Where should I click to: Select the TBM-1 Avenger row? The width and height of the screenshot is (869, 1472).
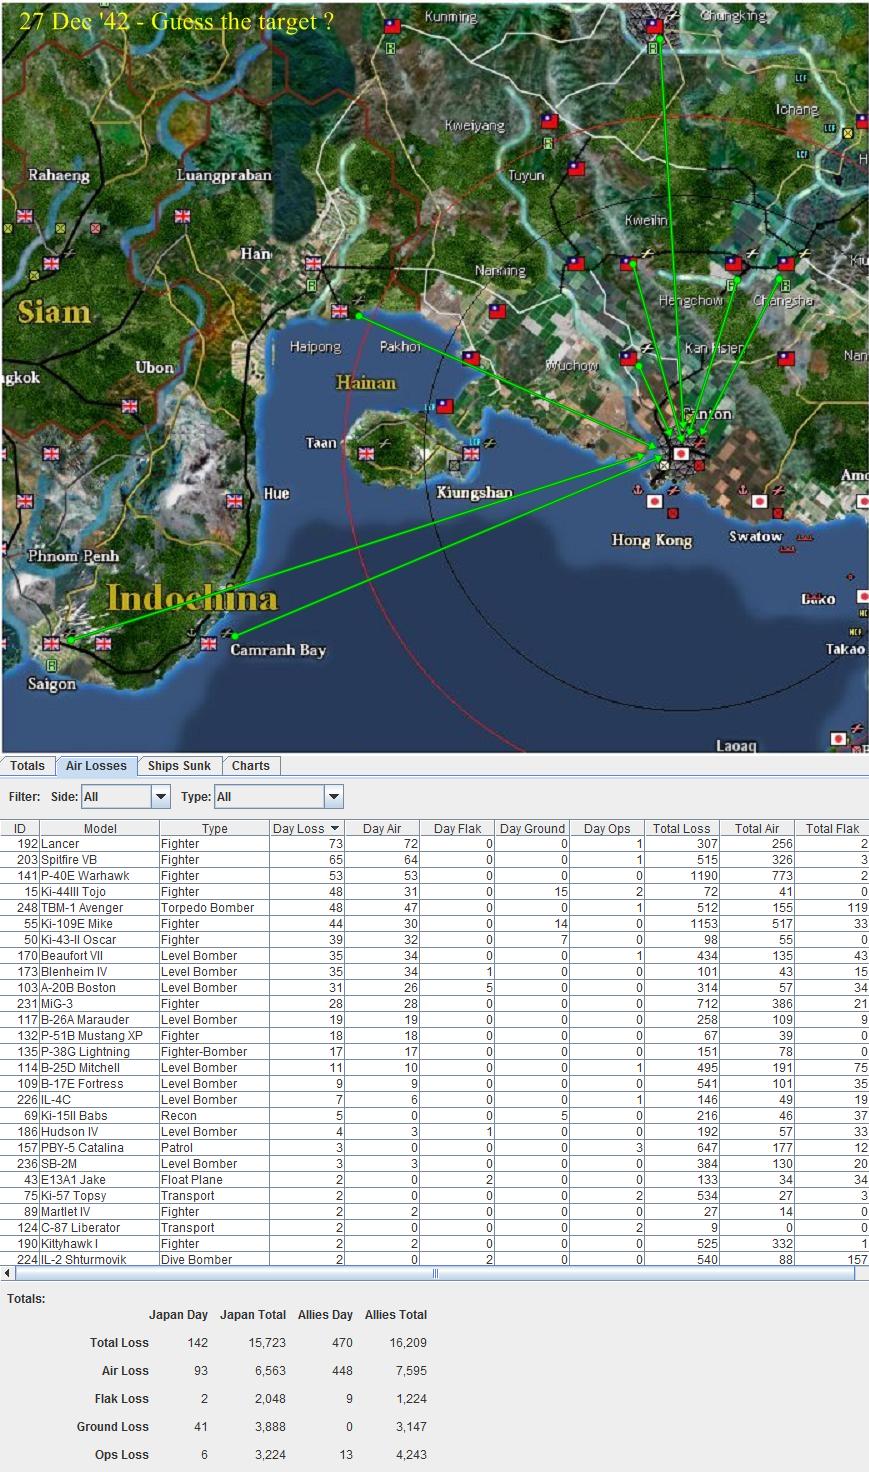click(x=434, y=908)
